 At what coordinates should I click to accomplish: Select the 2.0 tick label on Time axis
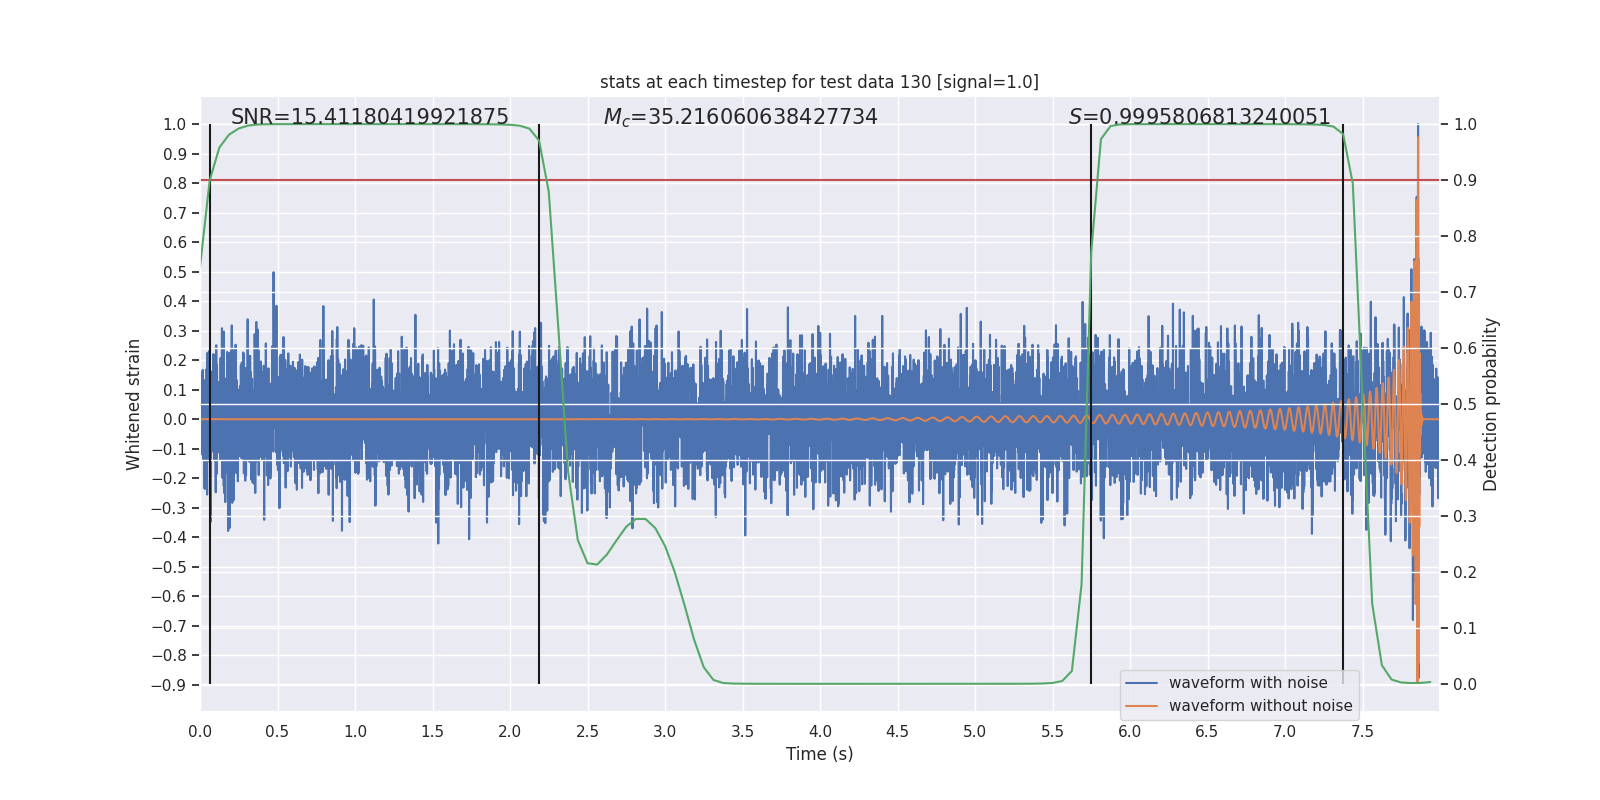point(510,731)
